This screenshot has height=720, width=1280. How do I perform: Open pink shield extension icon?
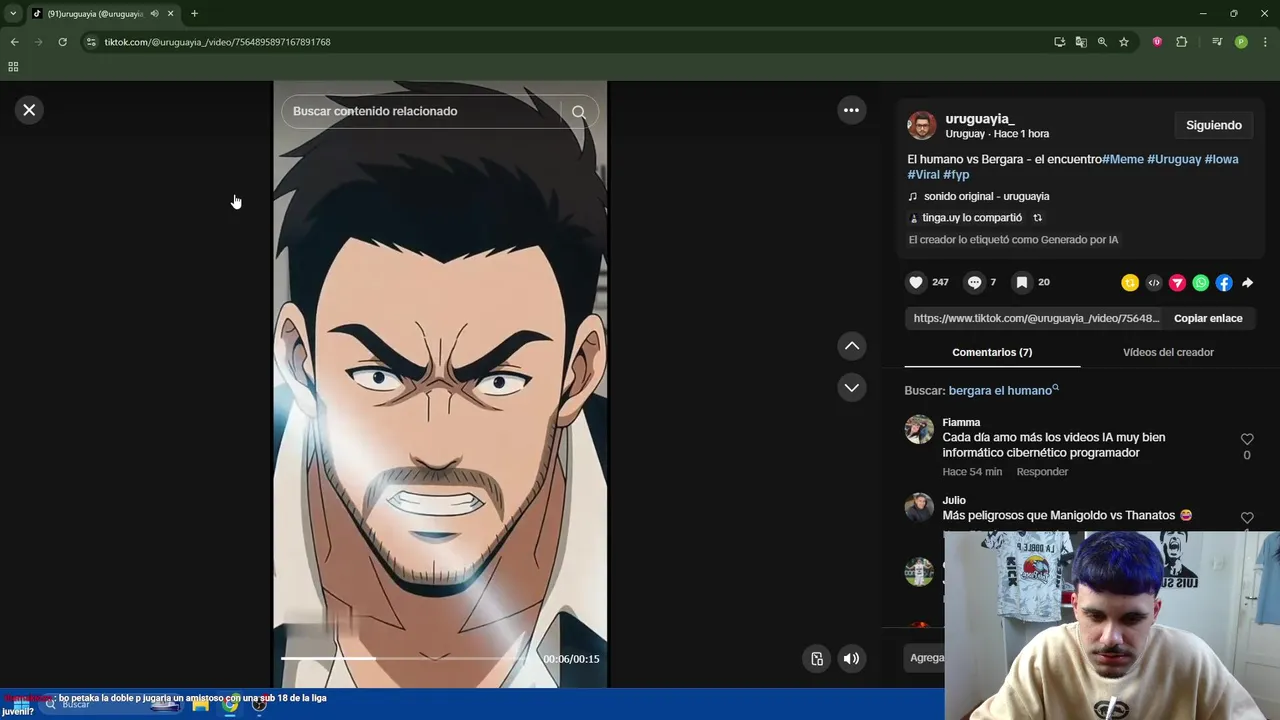[1157, 42]
